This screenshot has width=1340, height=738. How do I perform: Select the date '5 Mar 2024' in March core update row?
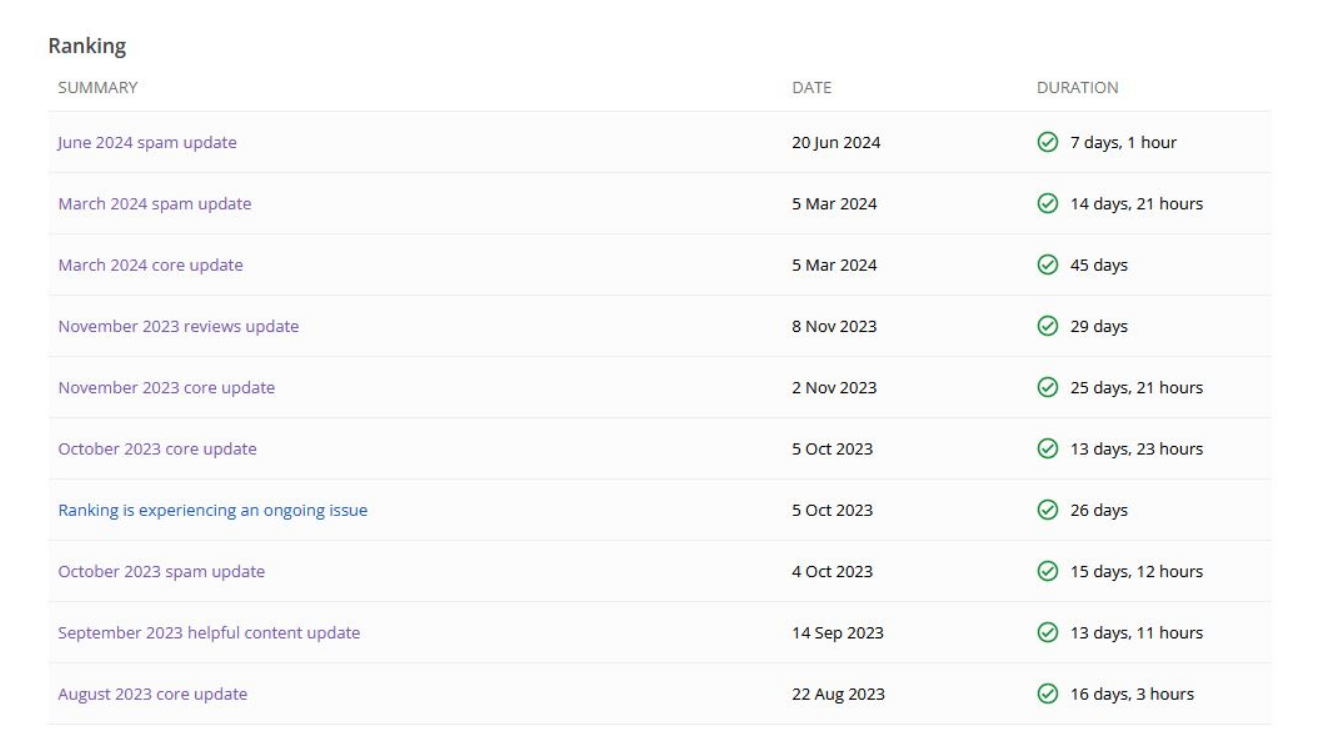[x=834, y=265]
